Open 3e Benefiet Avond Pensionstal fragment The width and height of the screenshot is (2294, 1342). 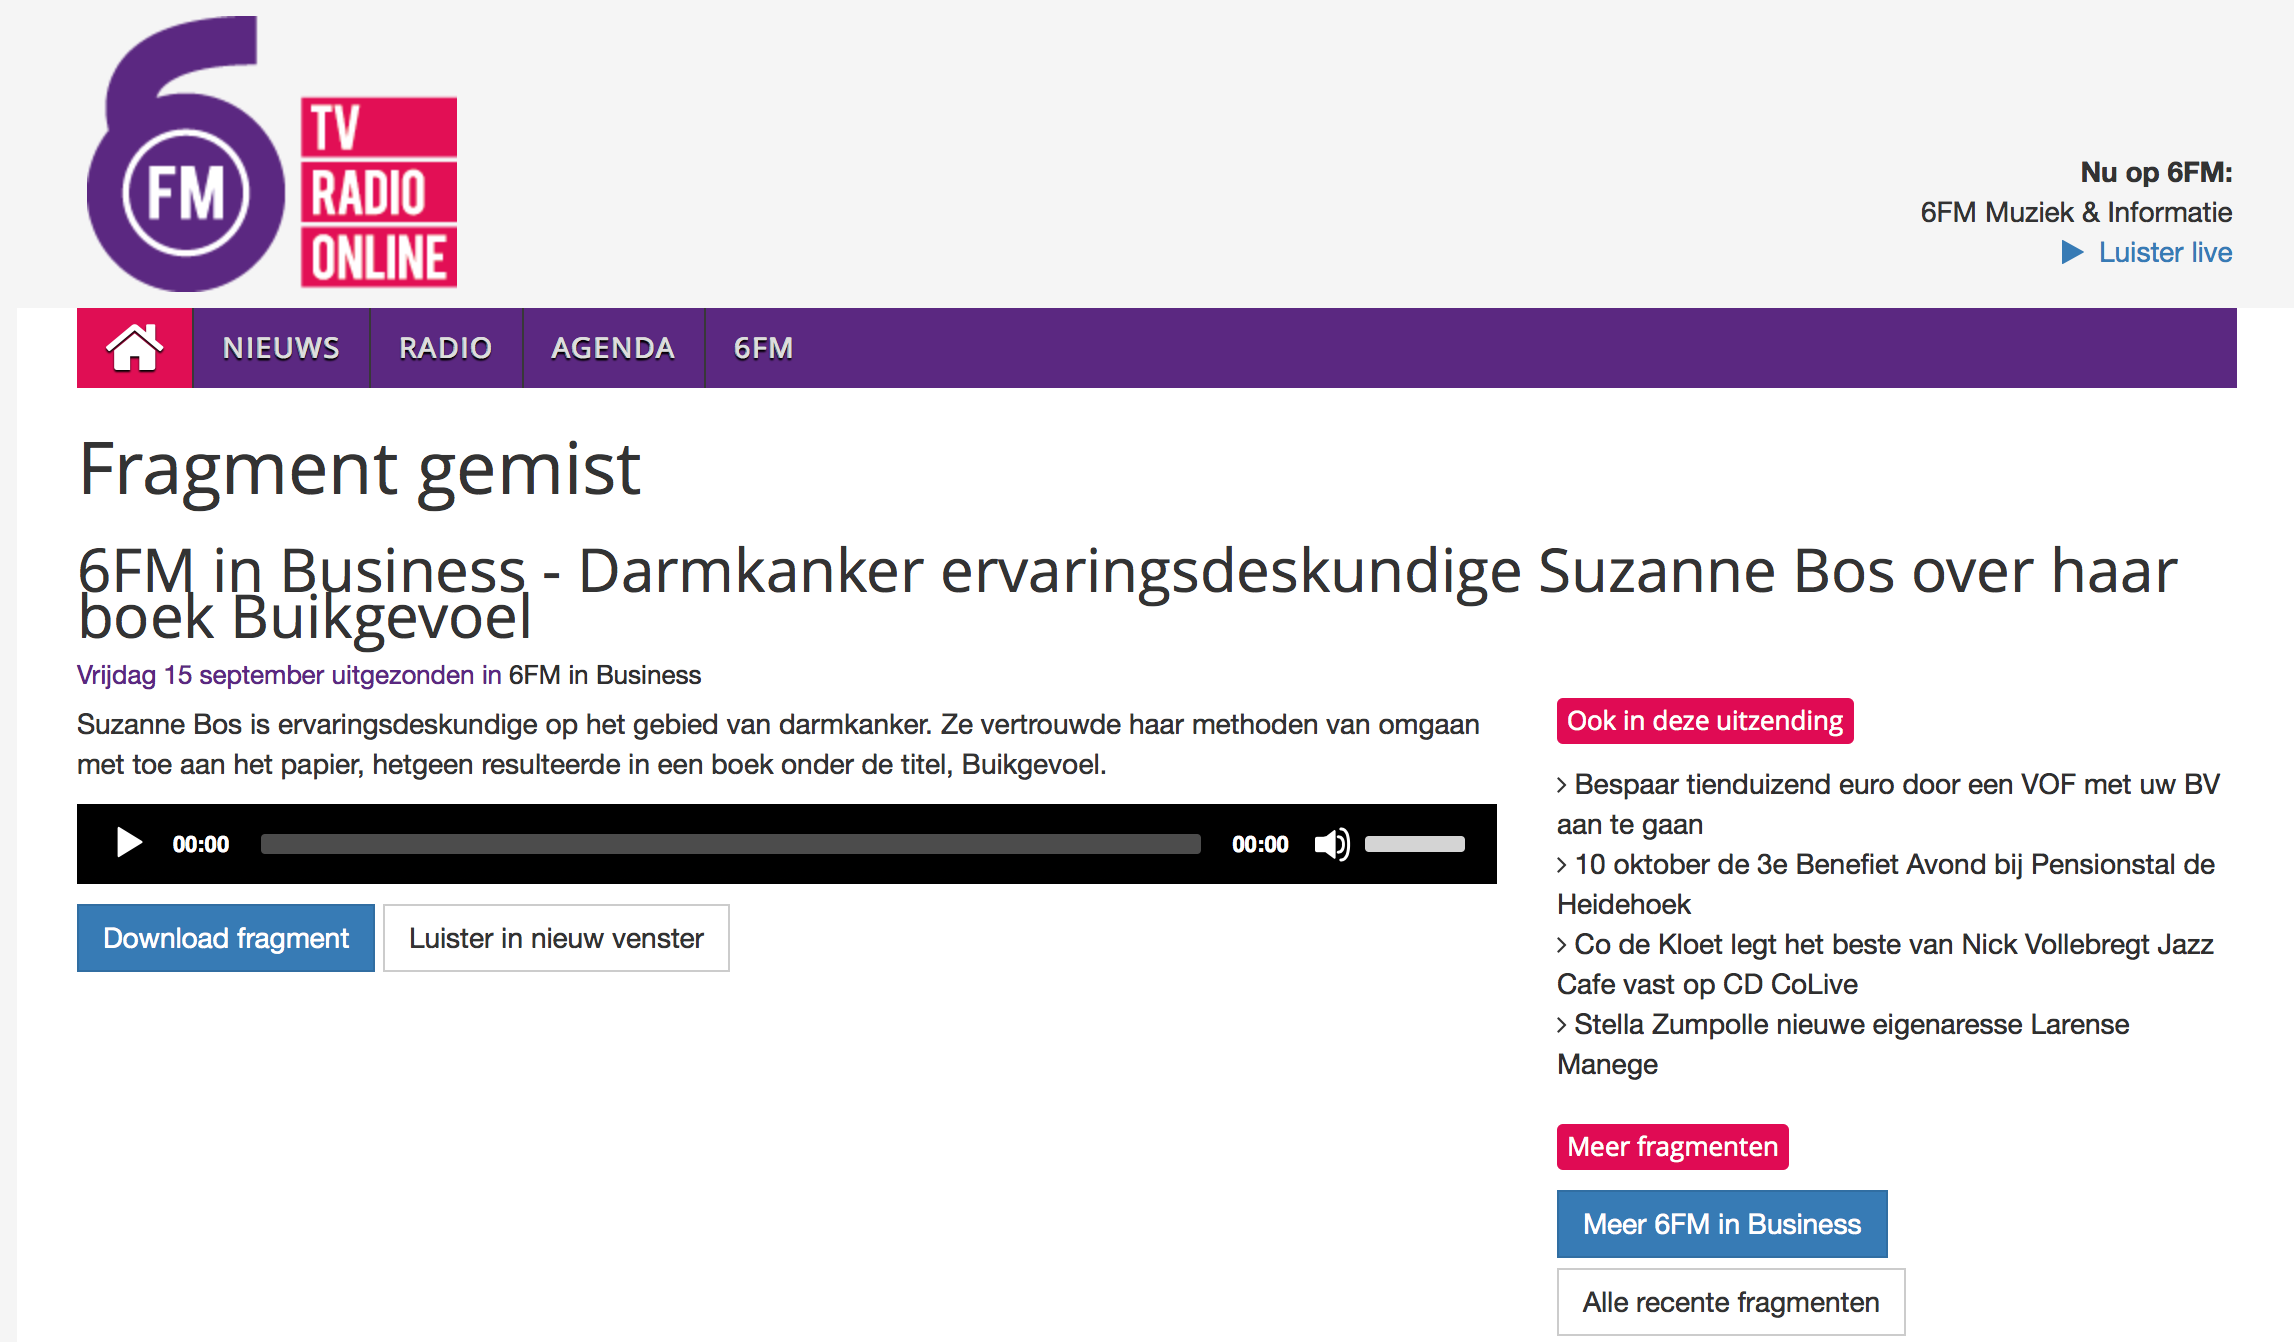[x=1886, y=884]
